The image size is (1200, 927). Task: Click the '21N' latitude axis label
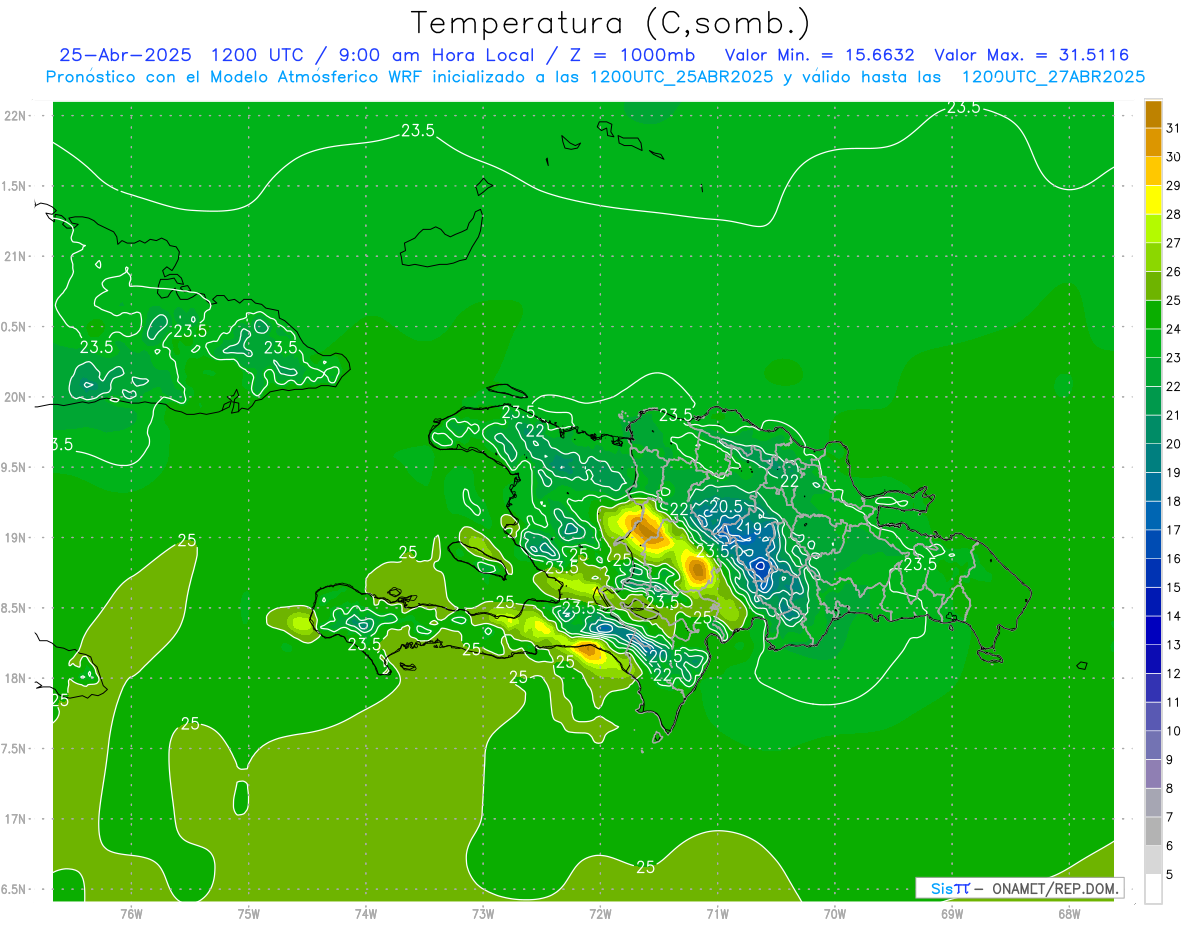[x=15, y=256]
